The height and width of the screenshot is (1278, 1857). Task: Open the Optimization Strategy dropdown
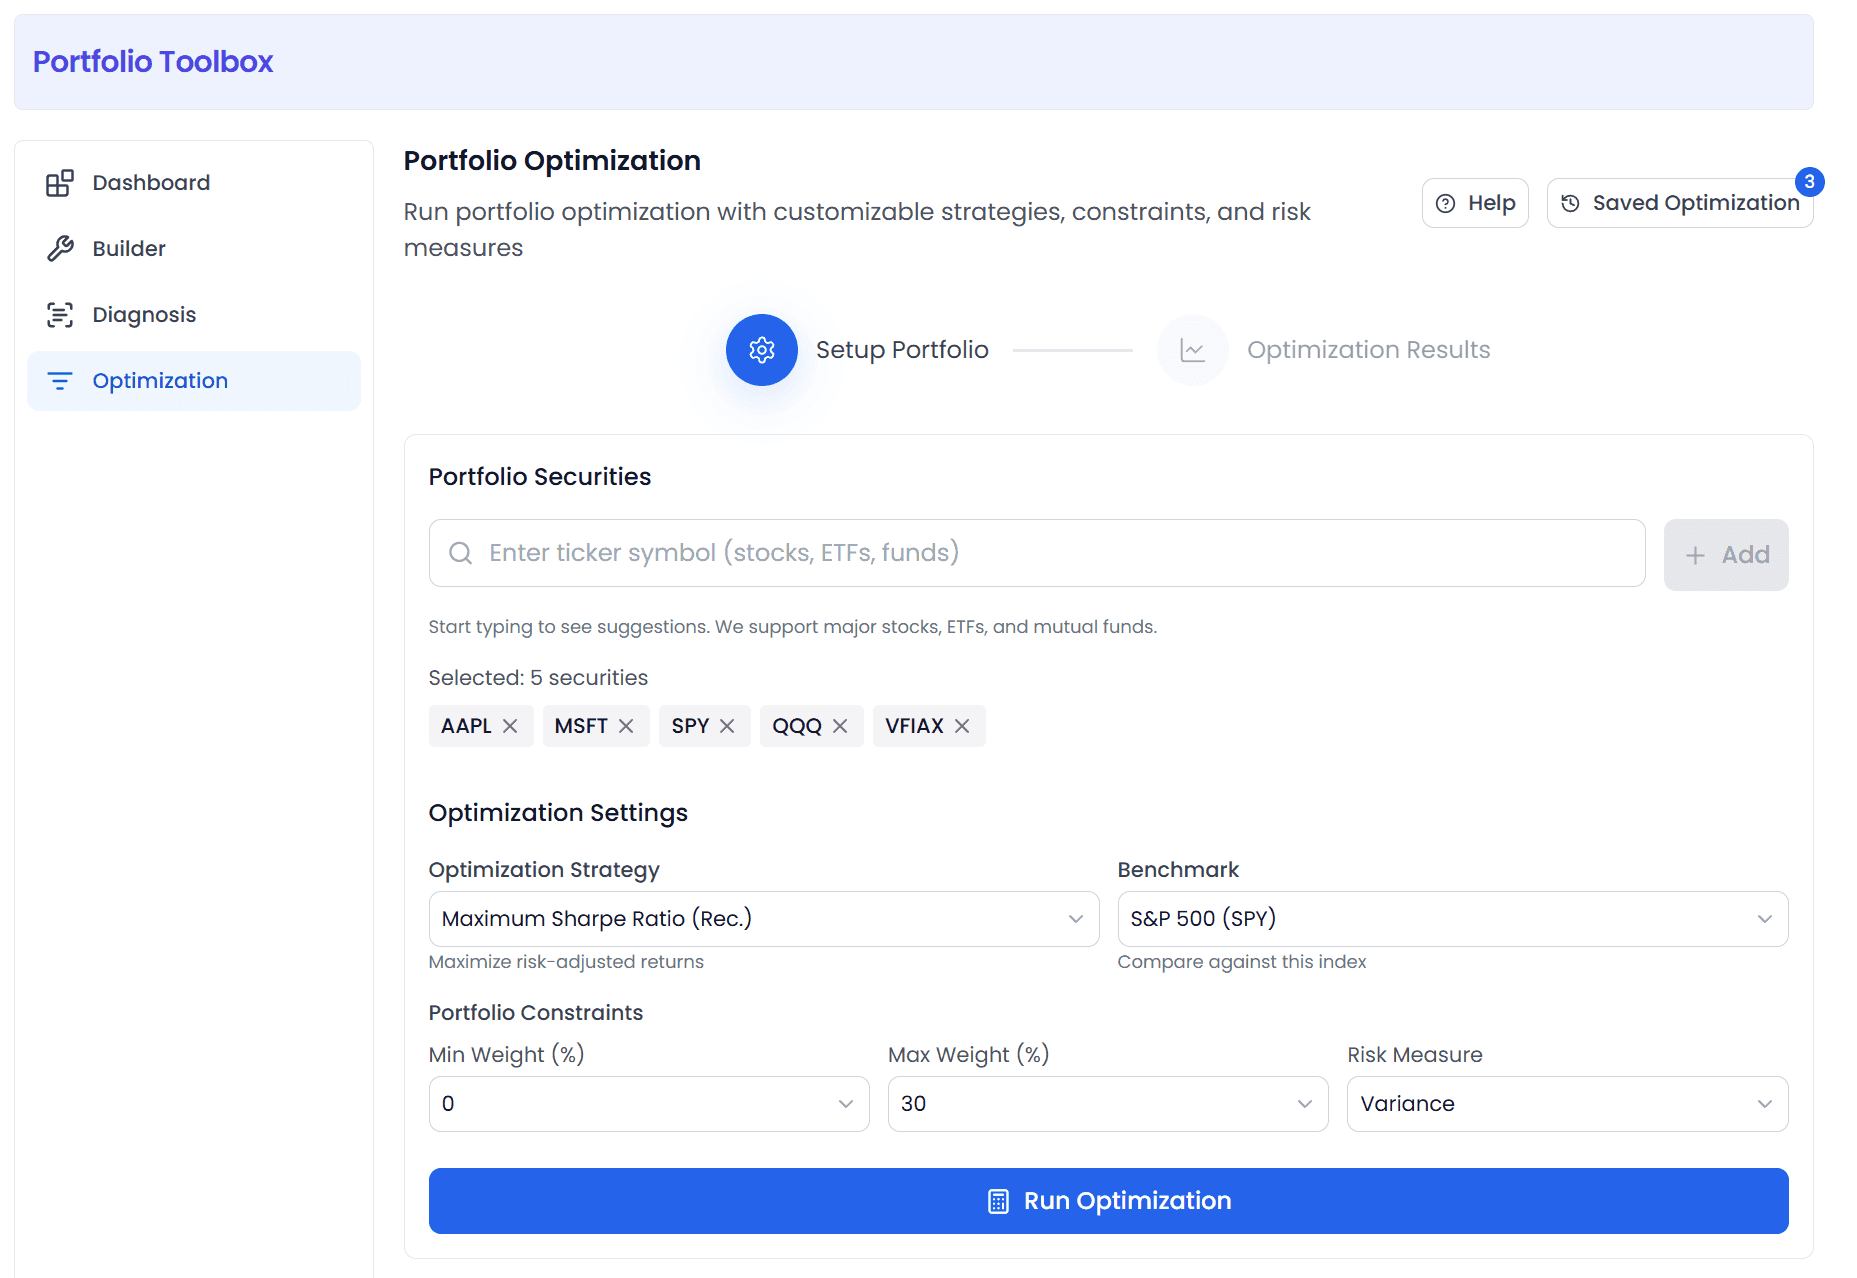pos(764,919)
